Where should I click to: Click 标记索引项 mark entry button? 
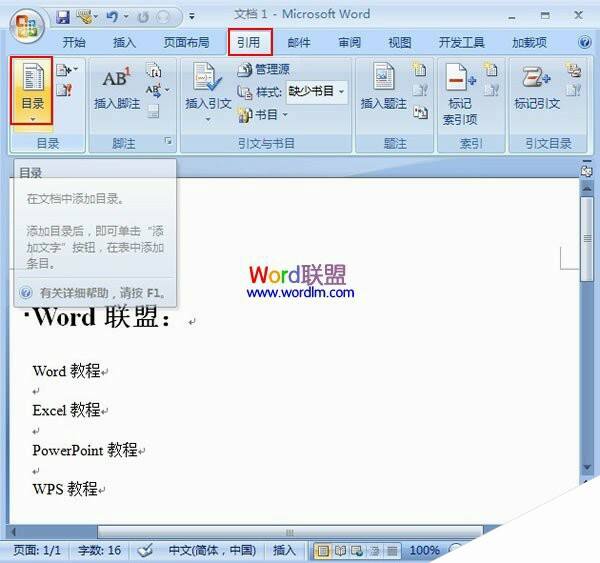pos(460,95)
